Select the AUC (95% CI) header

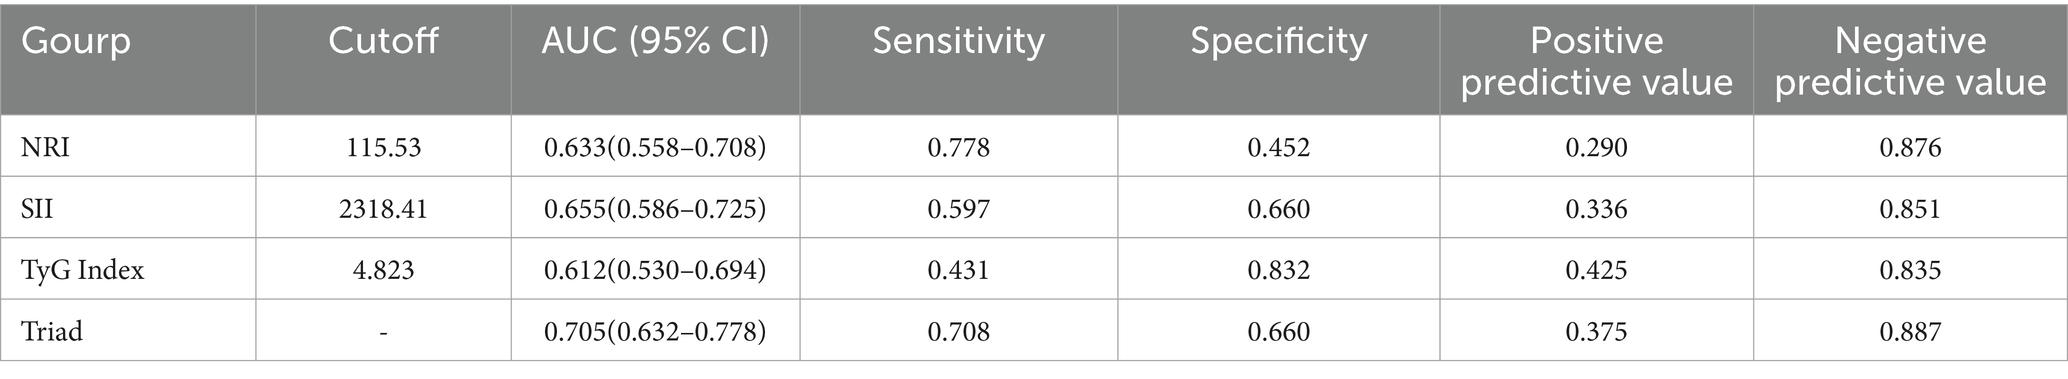coord(655,41)
